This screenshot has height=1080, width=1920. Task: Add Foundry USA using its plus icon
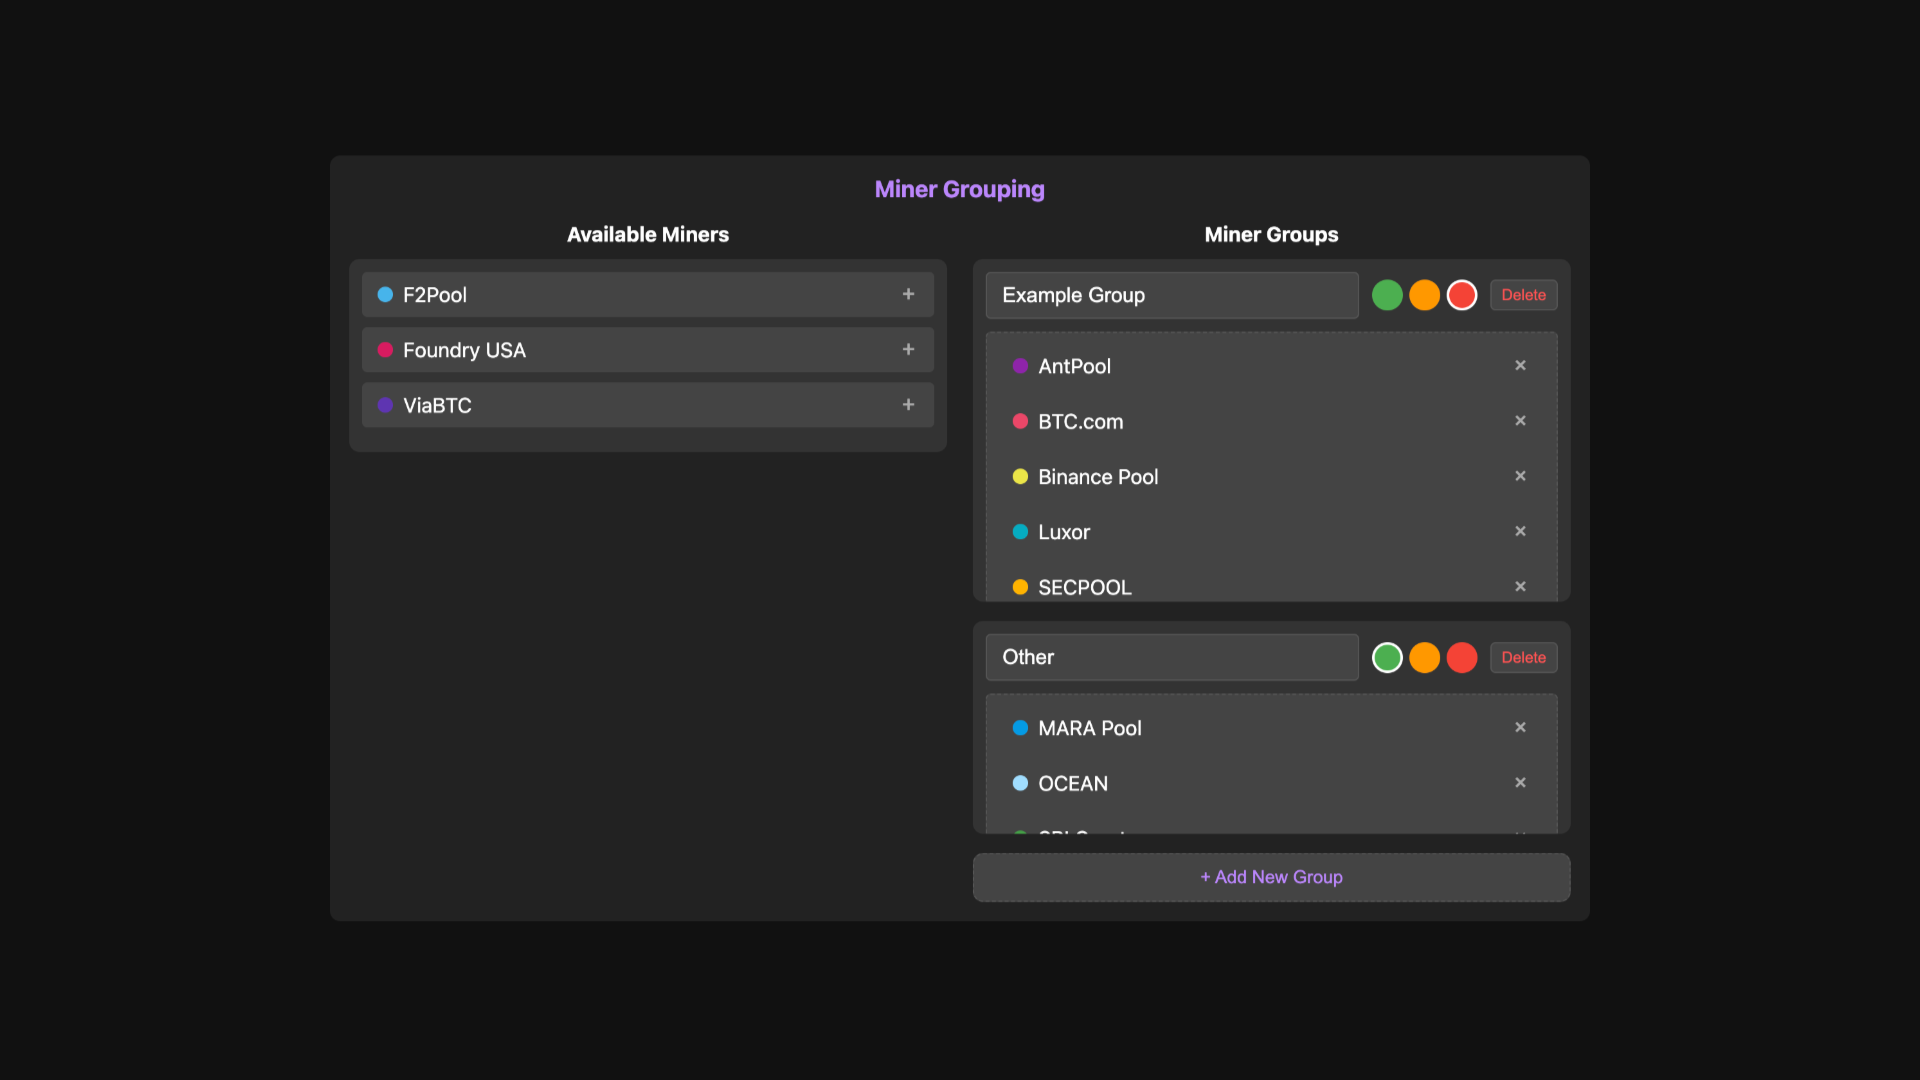(x=908, y=349)
